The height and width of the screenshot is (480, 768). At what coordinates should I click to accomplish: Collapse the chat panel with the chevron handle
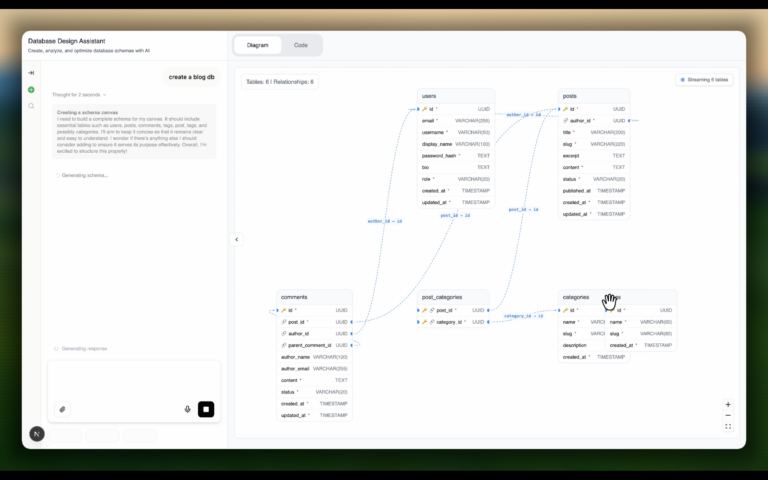pos(237,240)
